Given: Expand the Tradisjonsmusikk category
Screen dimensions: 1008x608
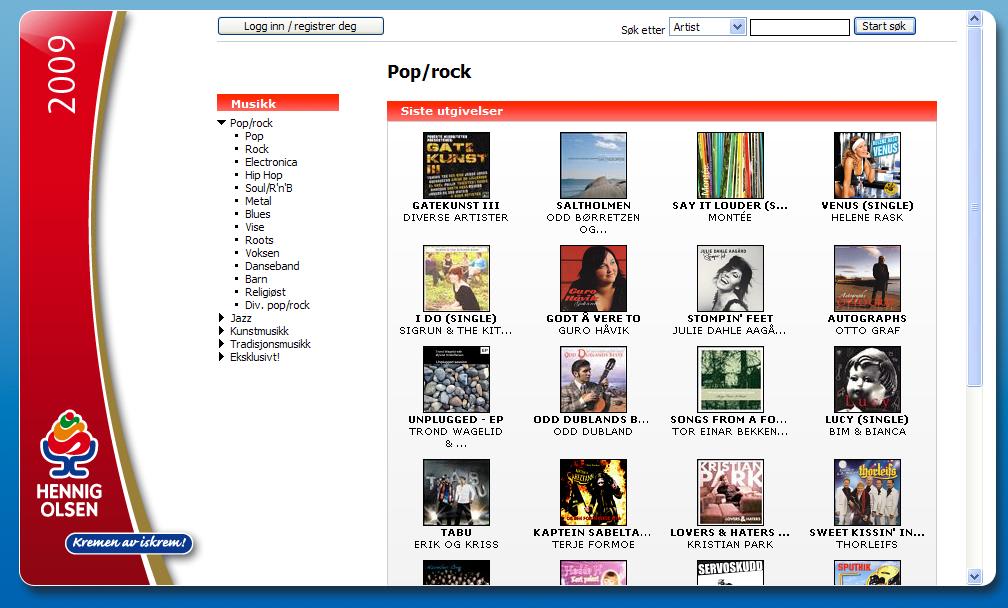Looking at the screenshot, I should pos(221,344).
